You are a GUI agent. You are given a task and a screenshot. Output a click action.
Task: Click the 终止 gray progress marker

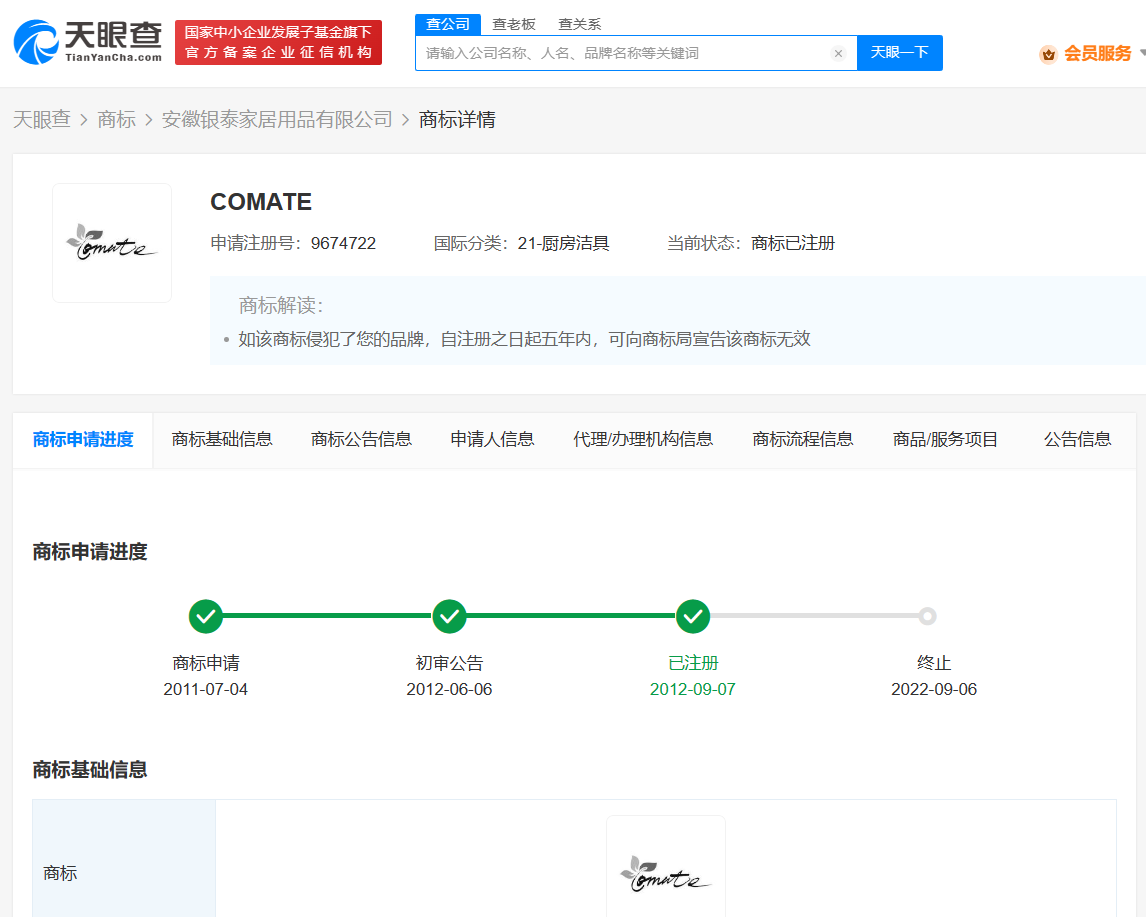[x=927, y=617]
